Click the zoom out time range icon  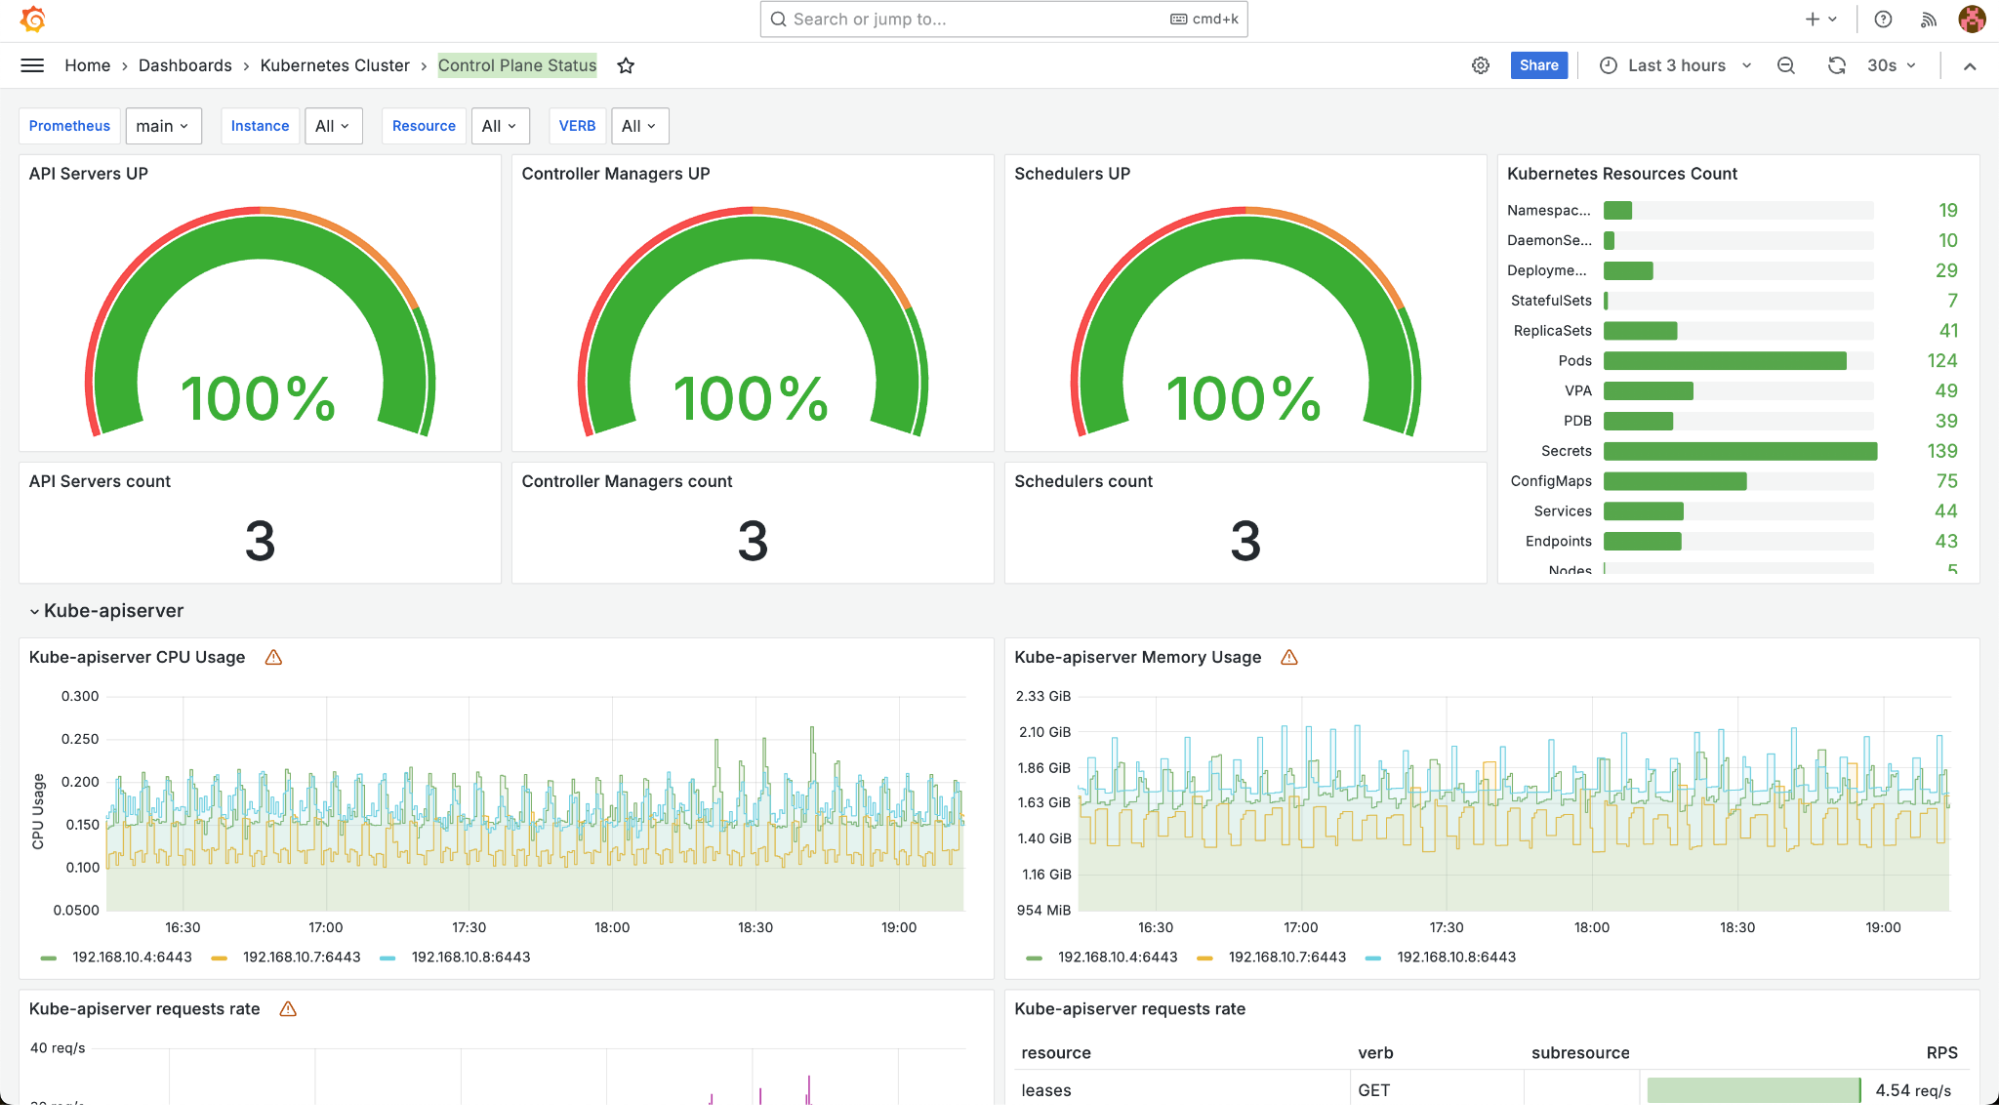(1786, 65)
